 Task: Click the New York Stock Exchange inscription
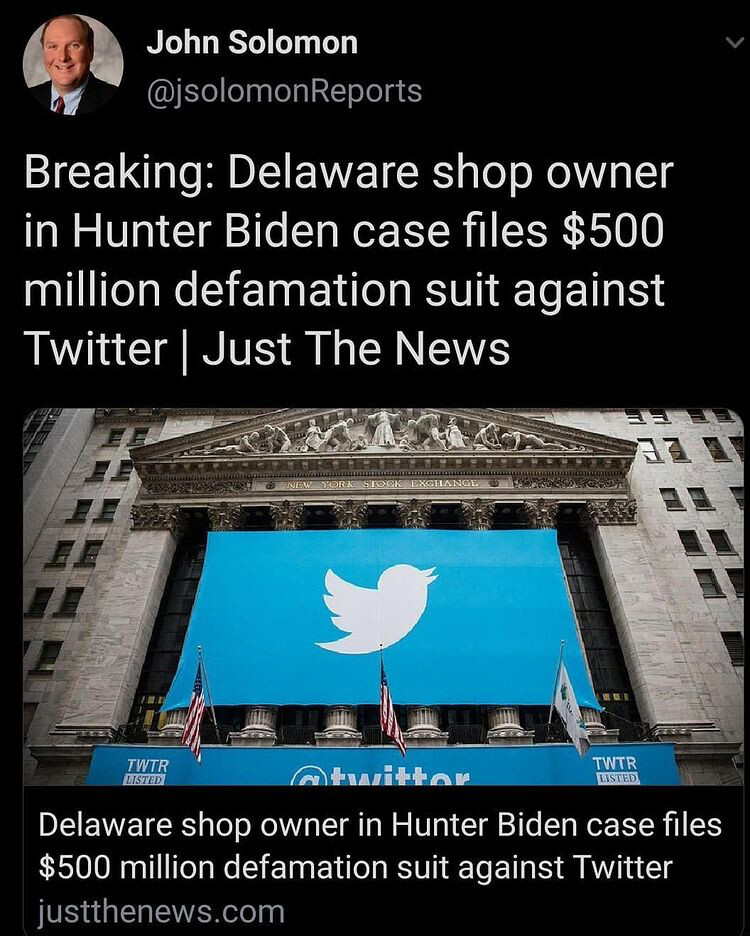[382, 484]
